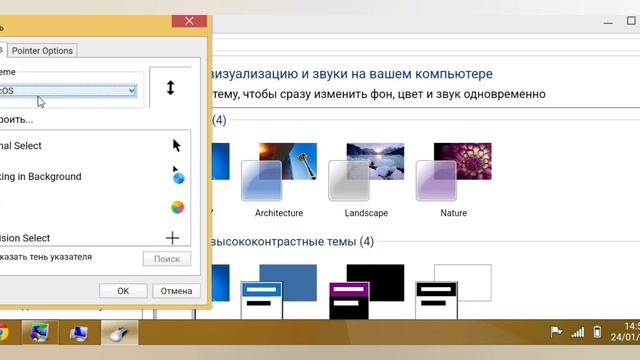Open the Personalization taskbar icon

pos(39,333)
